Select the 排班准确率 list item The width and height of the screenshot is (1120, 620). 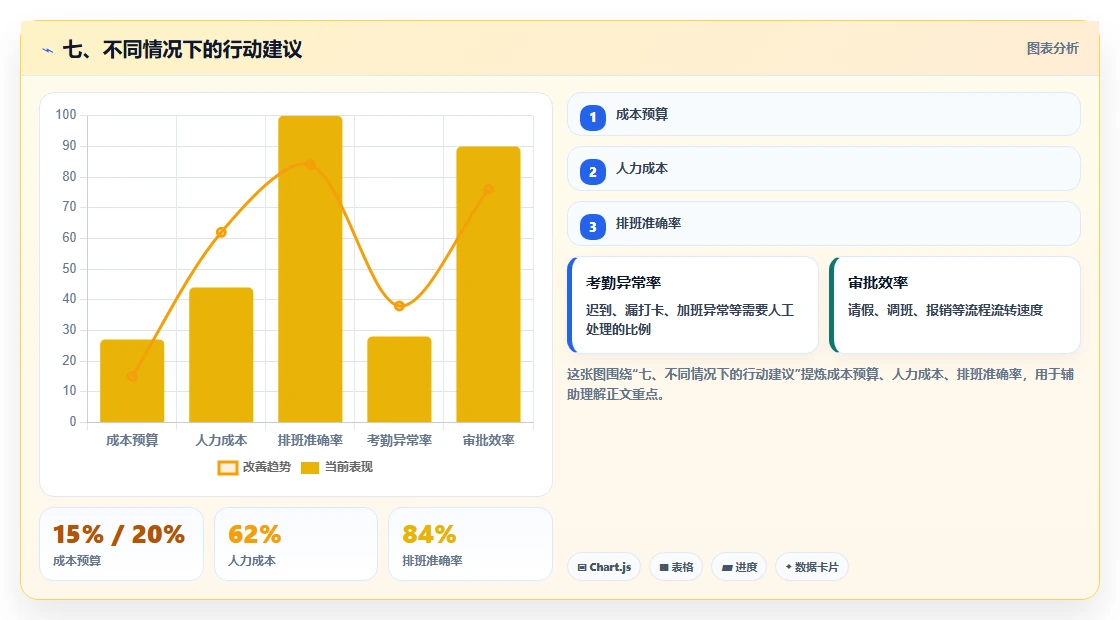[x=824, y=224]
